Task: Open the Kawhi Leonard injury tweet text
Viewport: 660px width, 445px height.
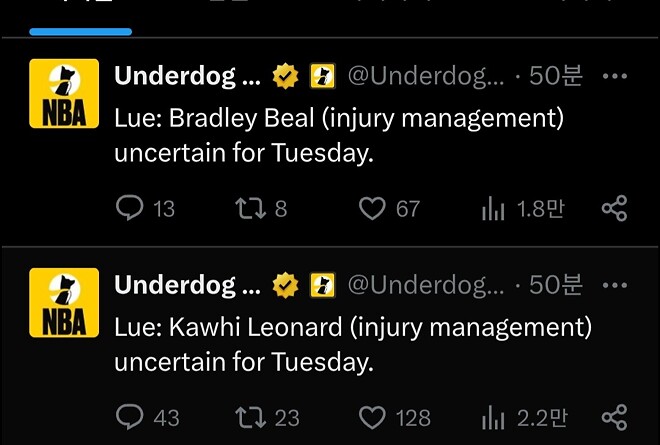Action: (352, 344)
